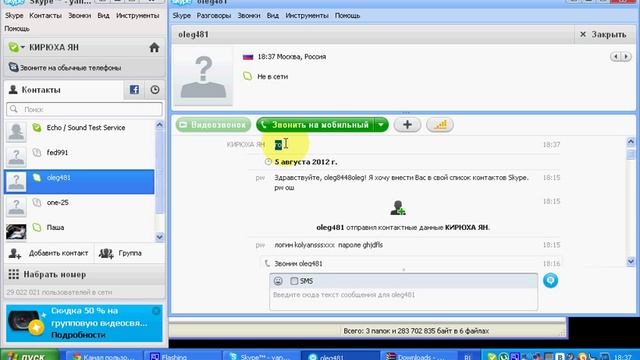
Task: Click previous arrow in profile header
Action: [x=615, y=56]
